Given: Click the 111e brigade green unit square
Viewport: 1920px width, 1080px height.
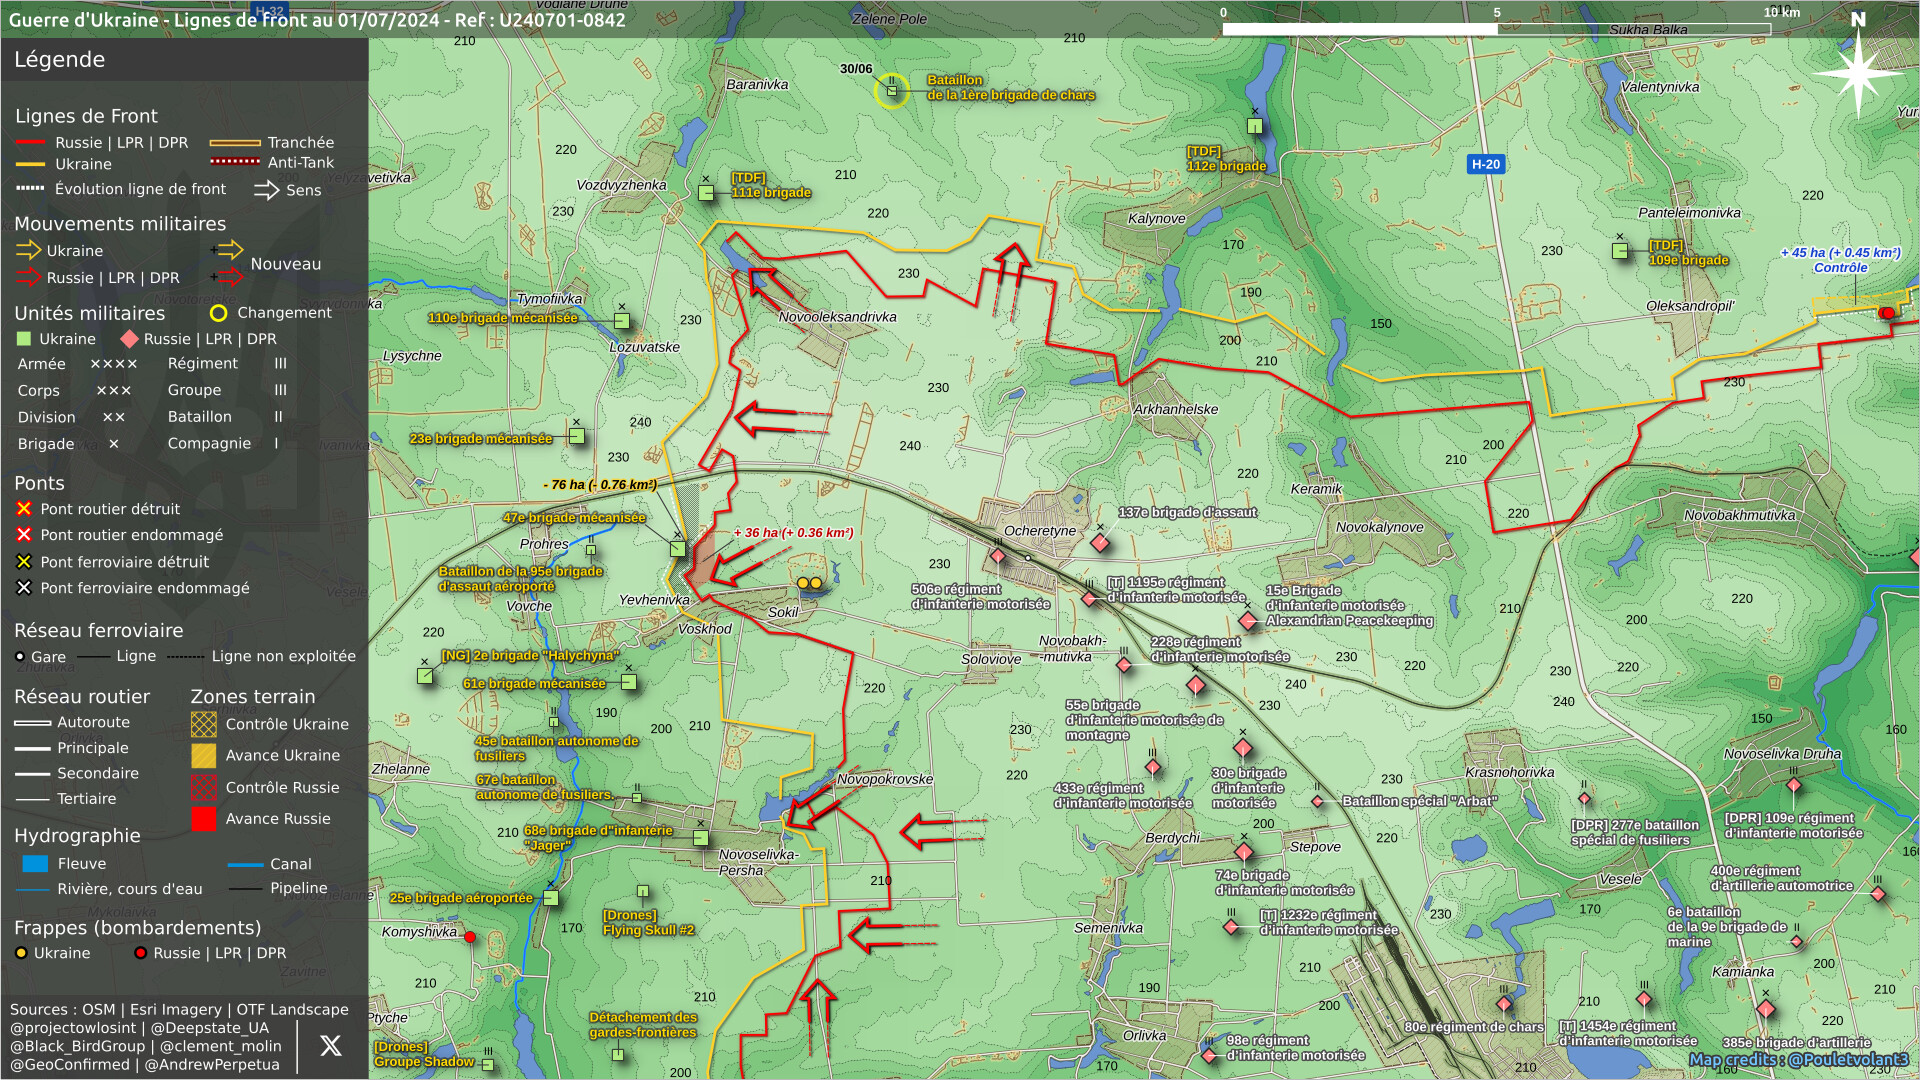Looking at the screenshot, I should pyautogui.click(x=706, y=193).
